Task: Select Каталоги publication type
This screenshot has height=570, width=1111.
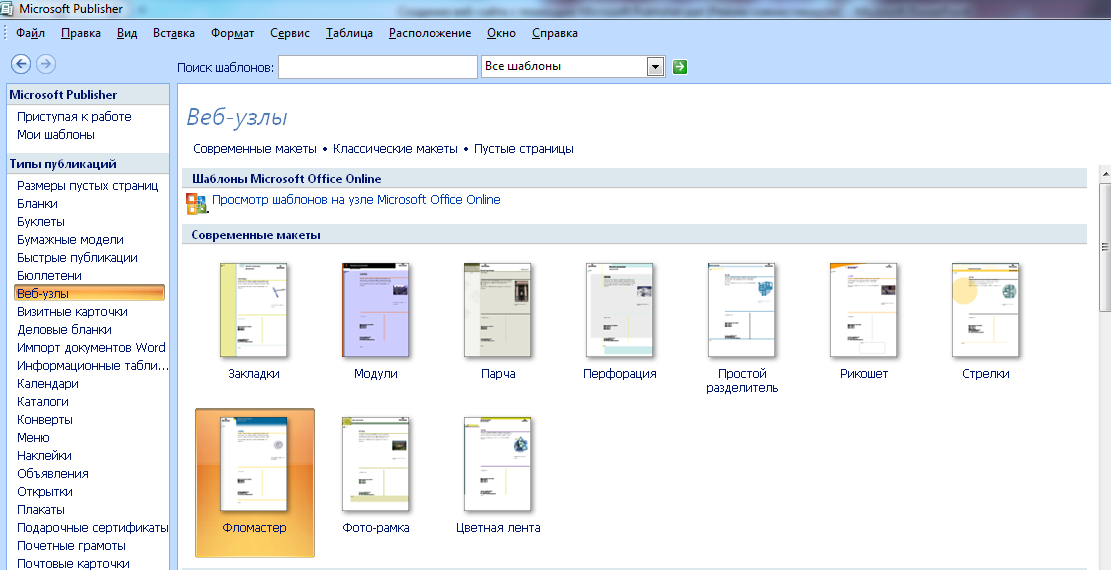Action: [x=43, y=402]
